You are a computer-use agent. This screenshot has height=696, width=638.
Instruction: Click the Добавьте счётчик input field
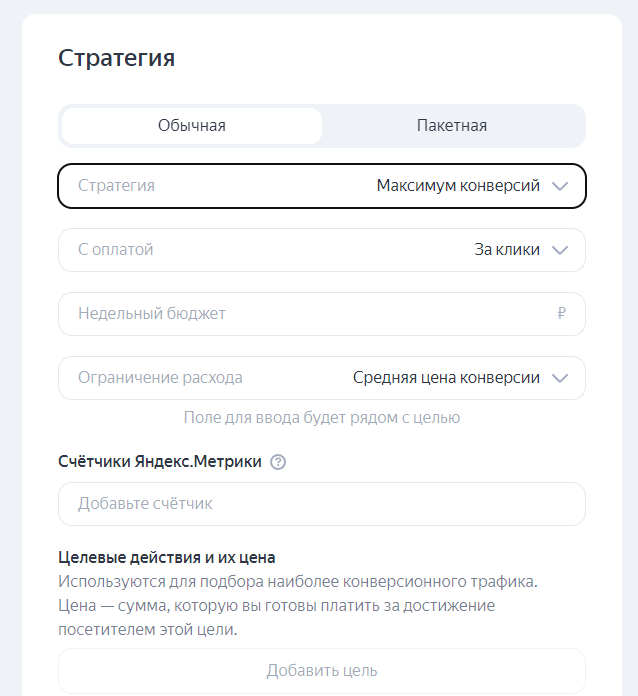[322, 504]
